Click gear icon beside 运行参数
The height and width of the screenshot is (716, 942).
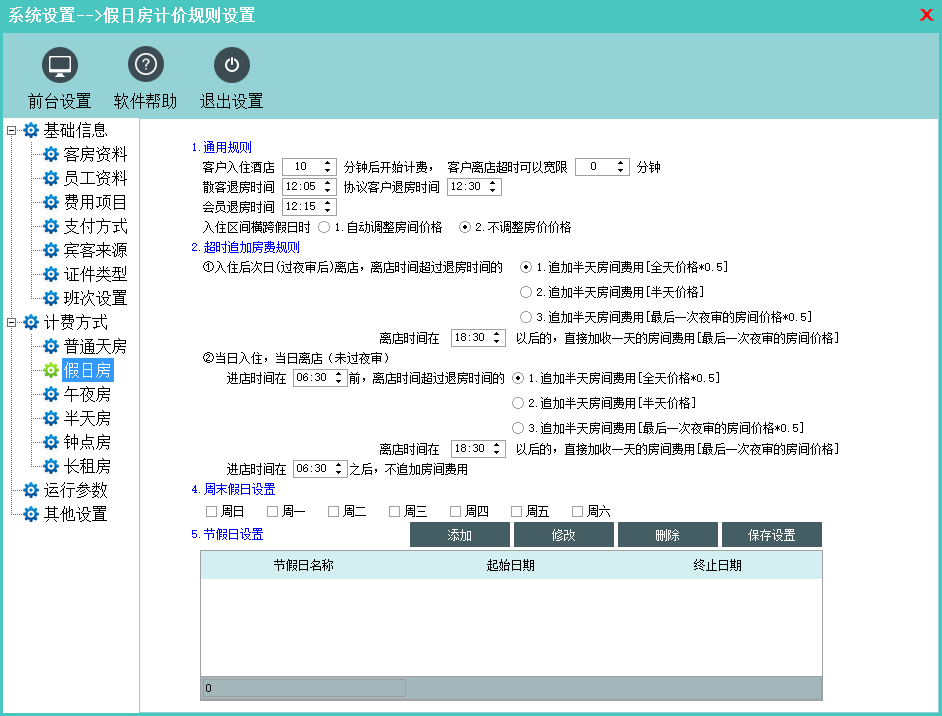(31, 491)
